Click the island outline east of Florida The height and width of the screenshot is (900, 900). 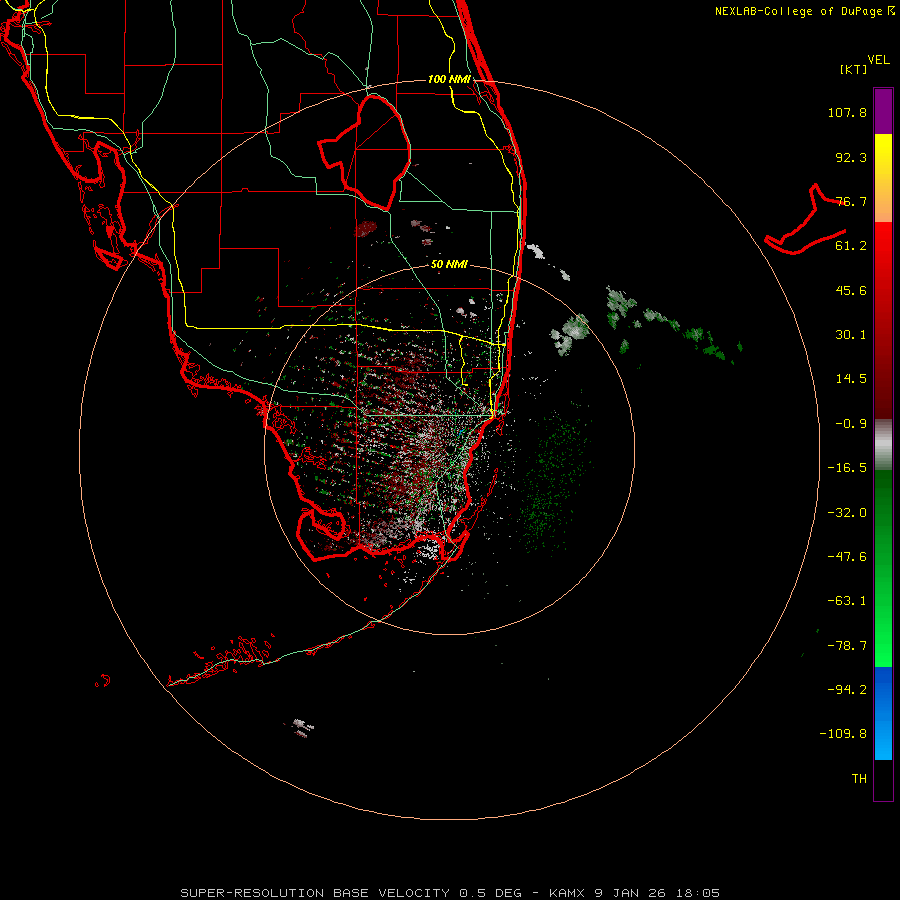pos(806,220)
